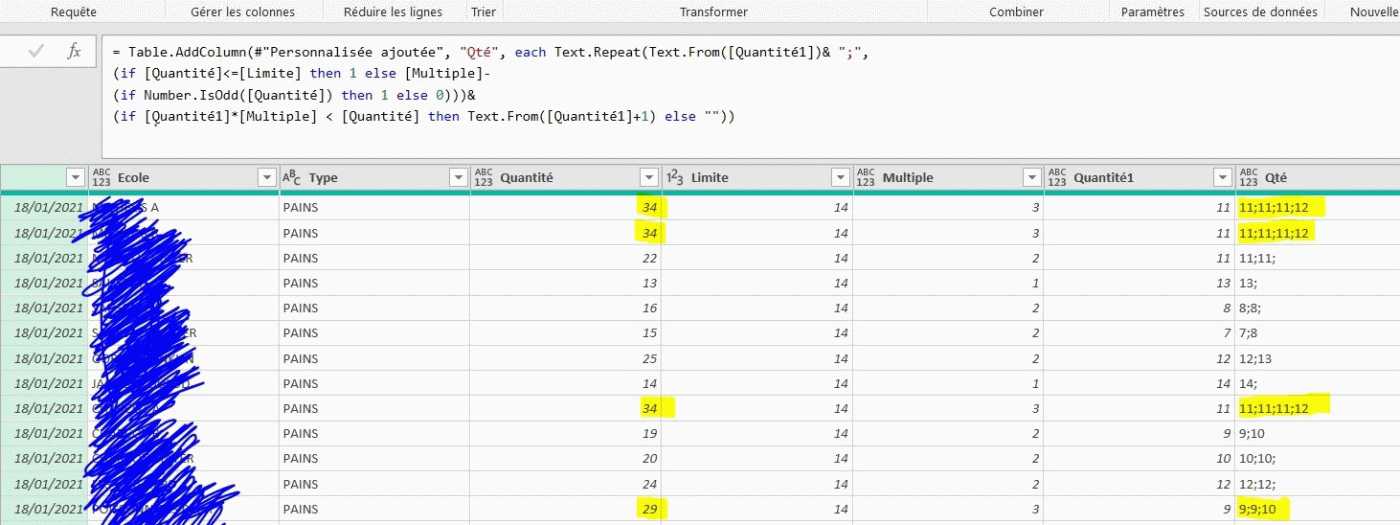Click the fx function icon
The image size is (1400, 525).
tap(74, 51)
